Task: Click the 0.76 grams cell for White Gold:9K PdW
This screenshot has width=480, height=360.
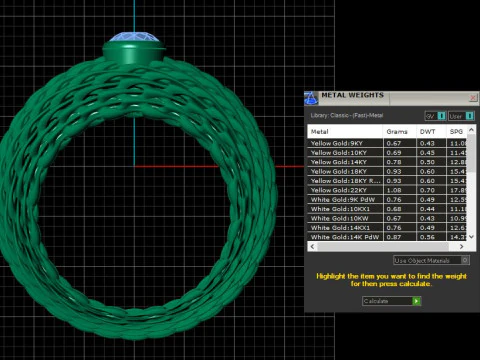Action: point(399,199)
